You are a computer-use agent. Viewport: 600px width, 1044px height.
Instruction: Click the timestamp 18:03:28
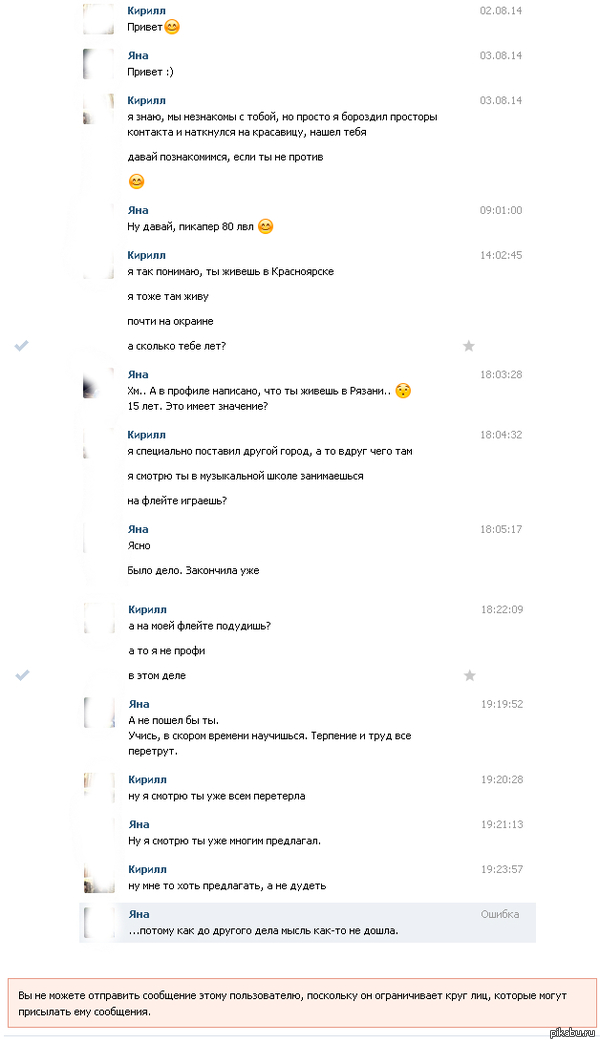click(499, 374)
